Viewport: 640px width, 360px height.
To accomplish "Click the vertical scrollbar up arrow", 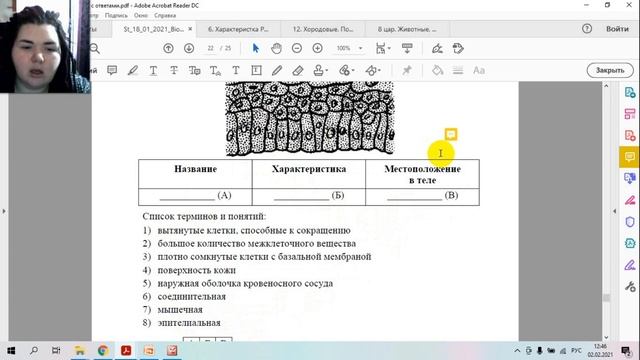I will 606,86.
